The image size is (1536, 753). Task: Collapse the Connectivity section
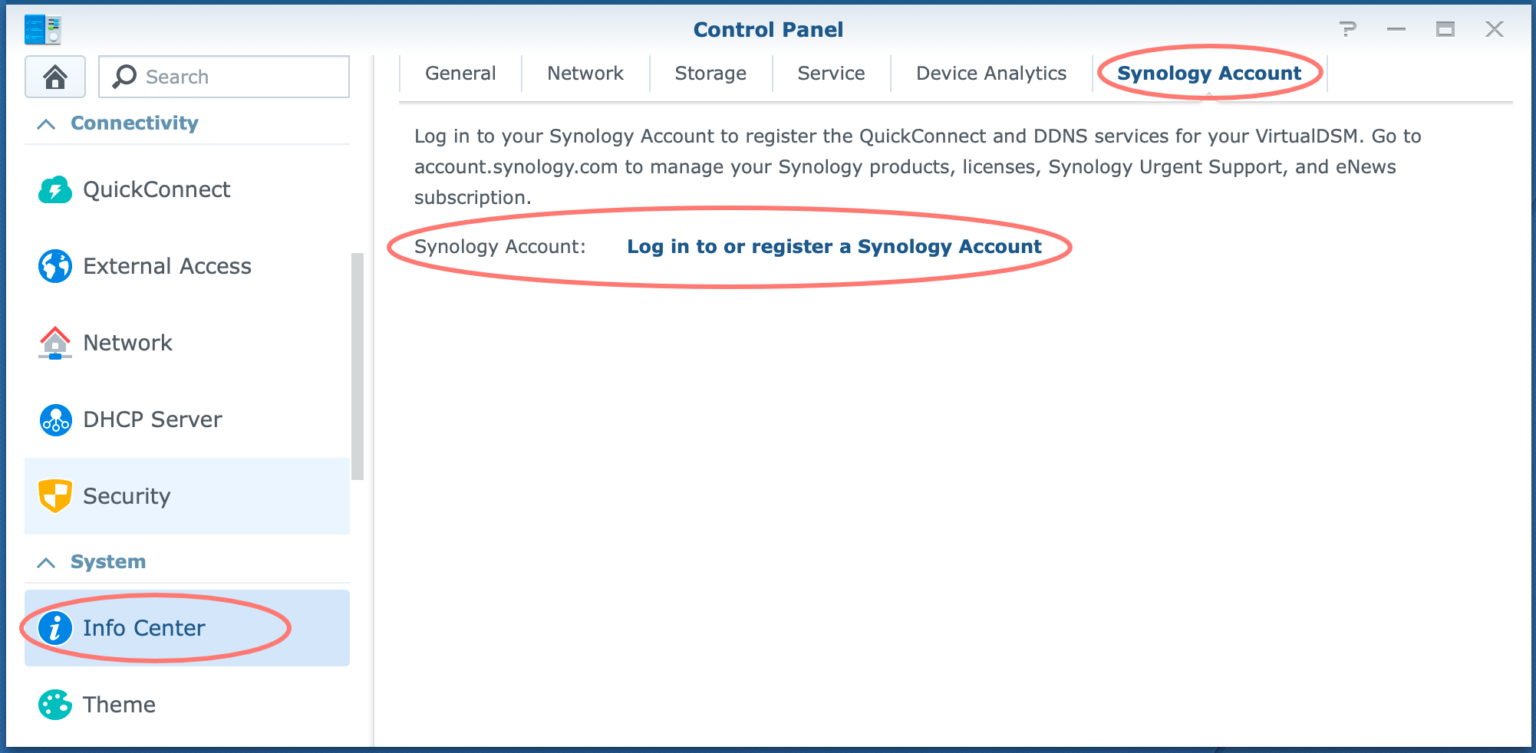tap(45, 124)
